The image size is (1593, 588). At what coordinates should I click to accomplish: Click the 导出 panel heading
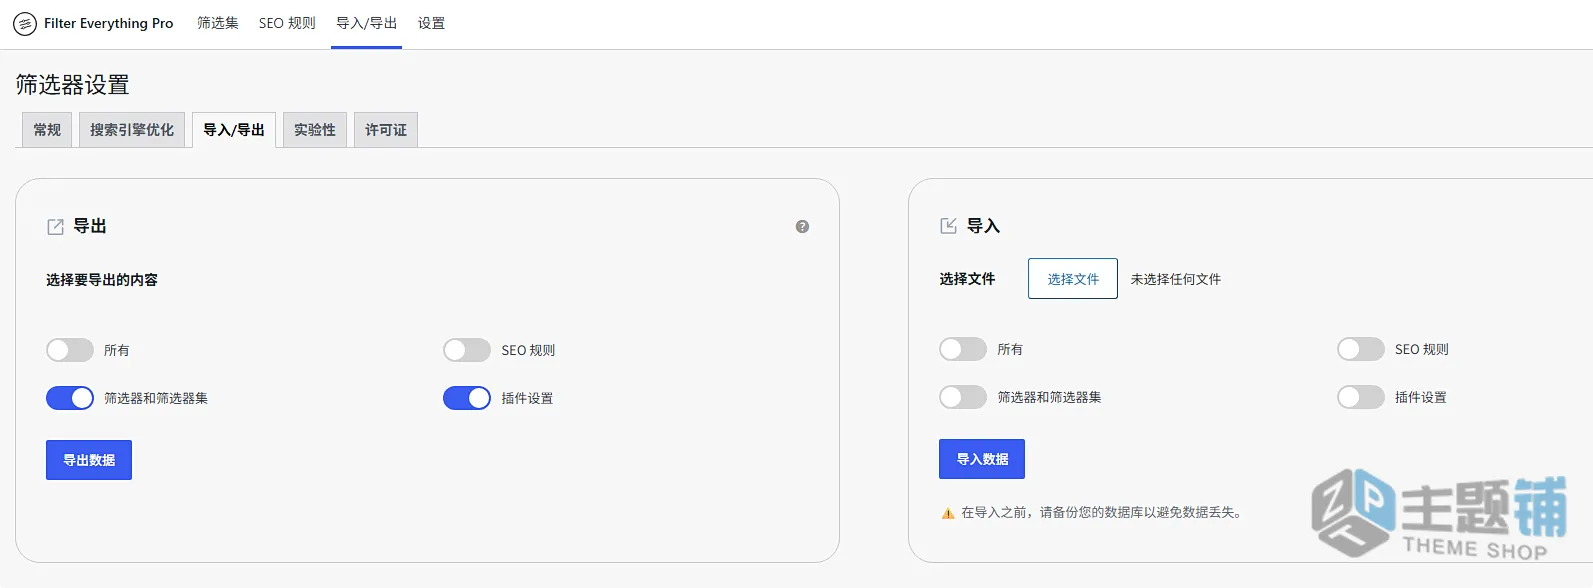pyautogui.click(x=90, y=226)
